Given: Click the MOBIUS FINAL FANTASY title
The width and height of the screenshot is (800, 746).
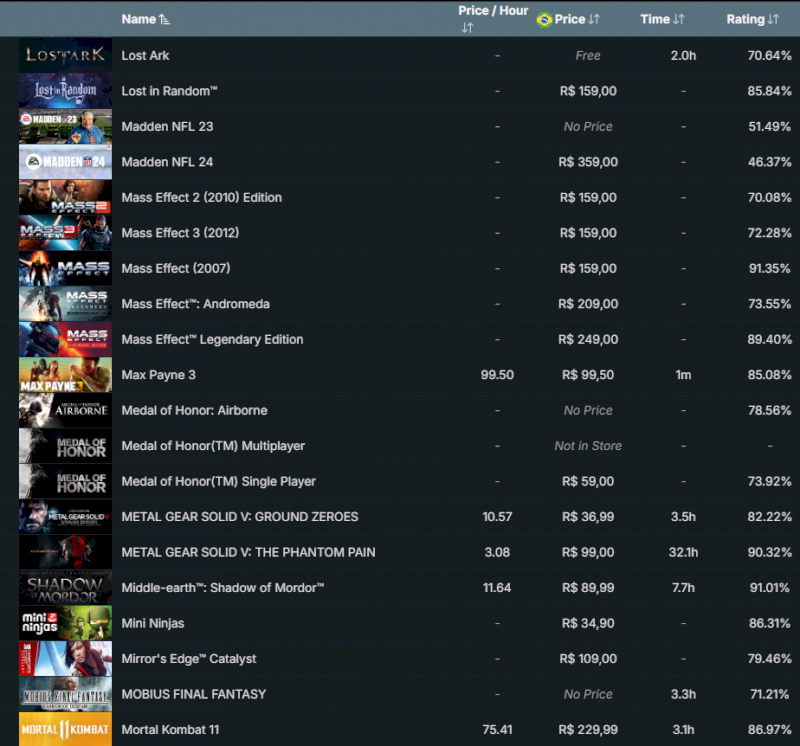Looking at the screenshot, I should [x=194, y=694].
